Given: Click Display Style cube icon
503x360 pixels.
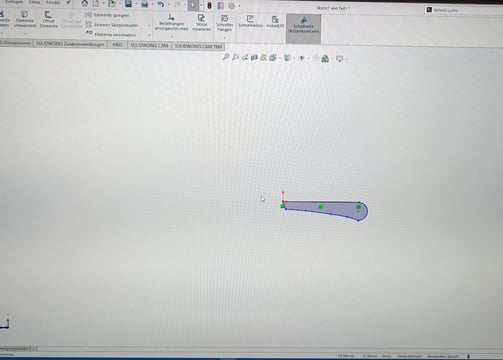Looking at the screenshot, I should (287, 58).
